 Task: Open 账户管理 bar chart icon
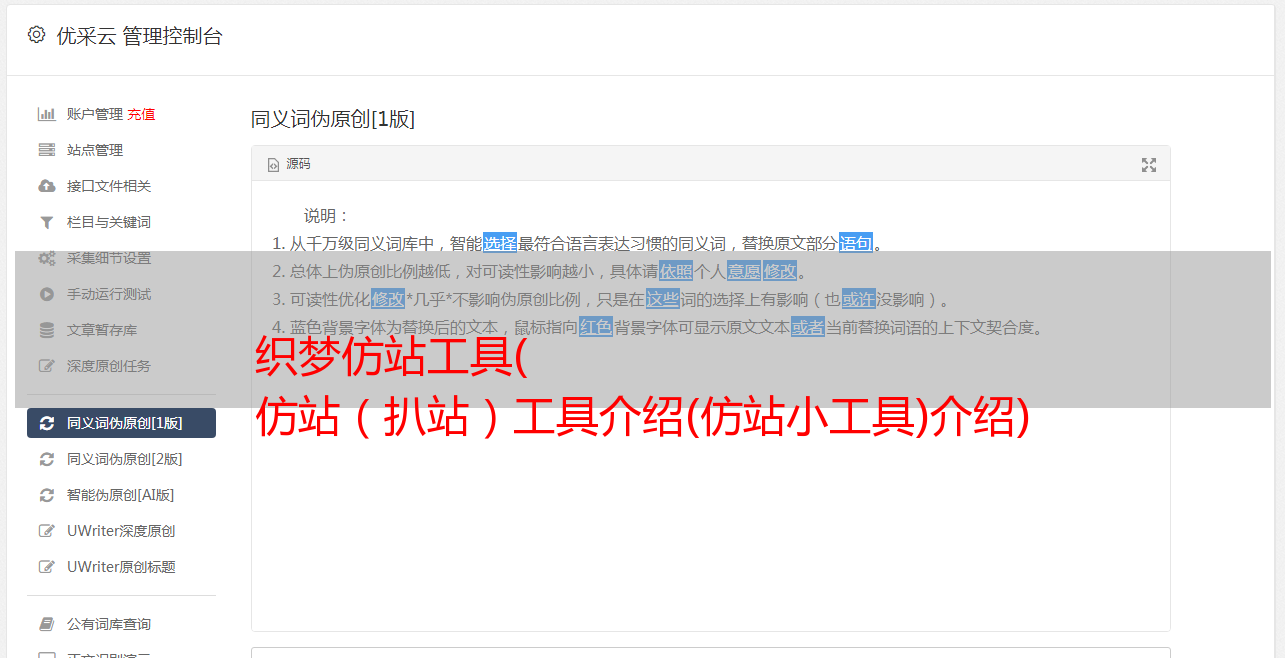pyautogui.click(x=46, y=114)
